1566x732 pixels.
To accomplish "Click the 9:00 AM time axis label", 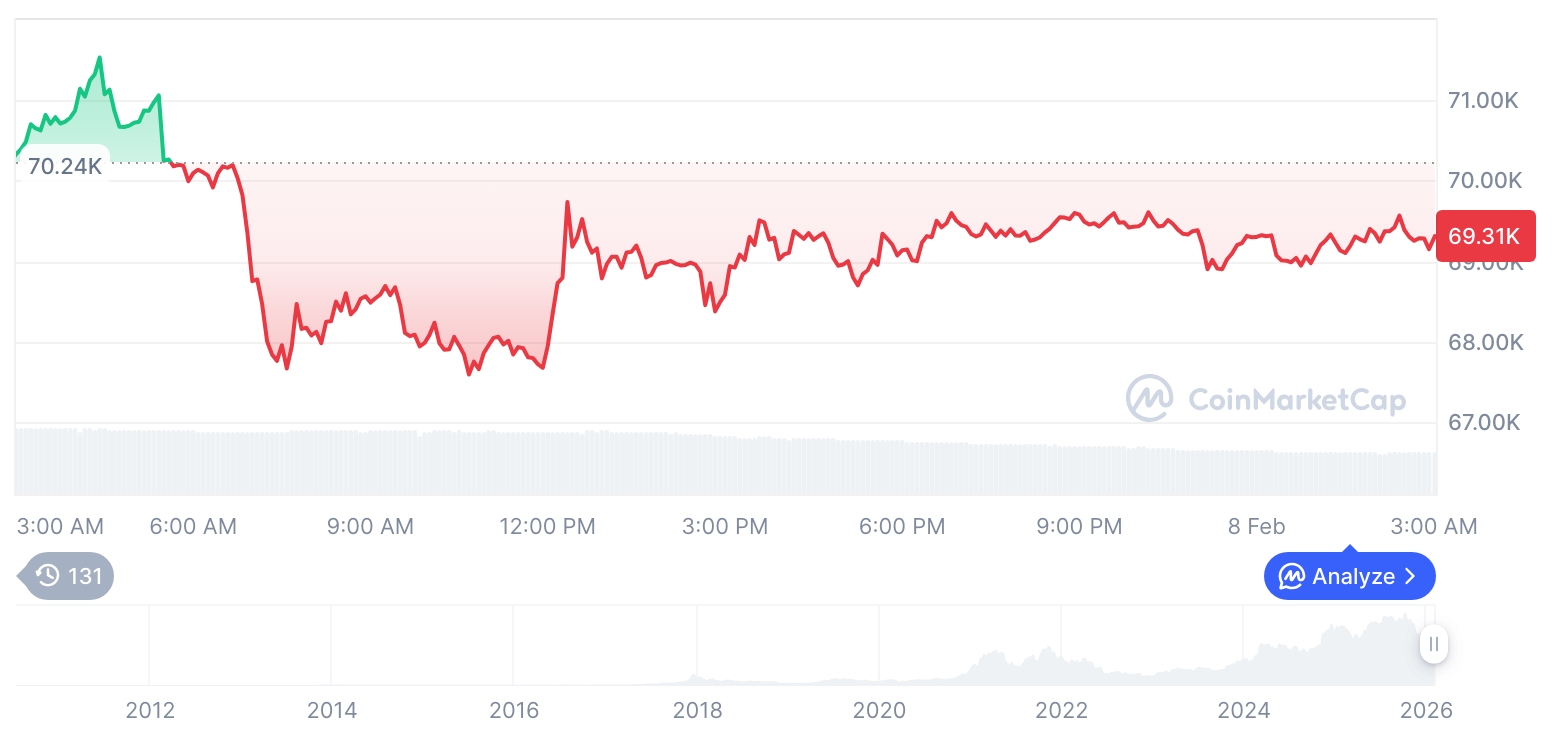I will pos(370,526).
